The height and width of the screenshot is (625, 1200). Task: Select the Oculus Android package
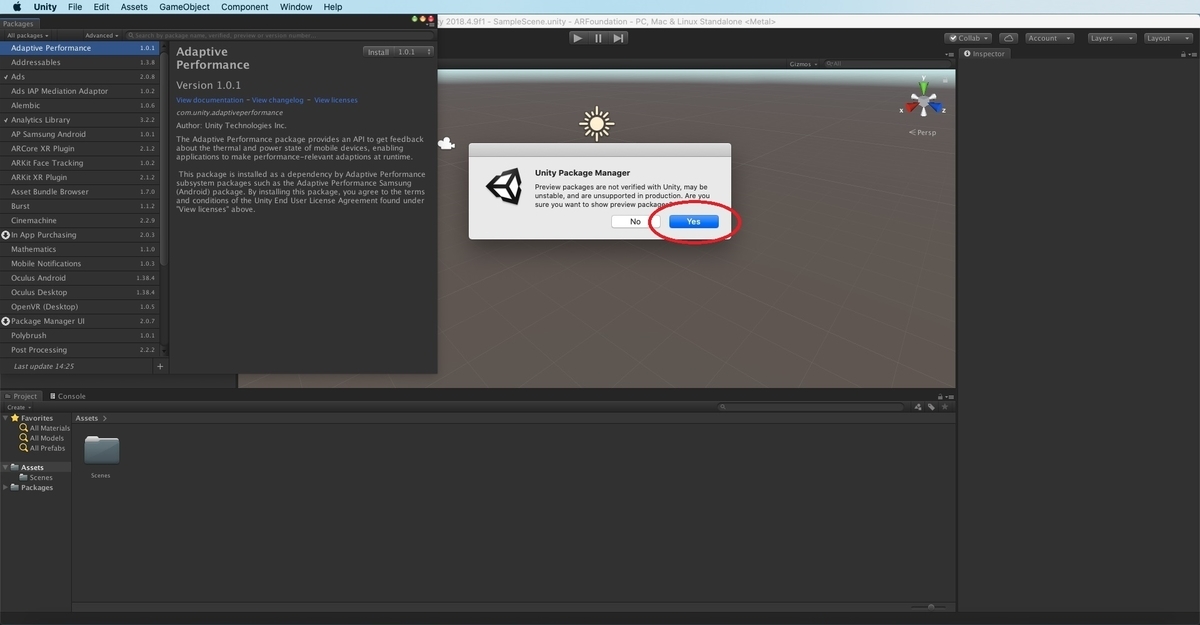[x=80, y=278]
